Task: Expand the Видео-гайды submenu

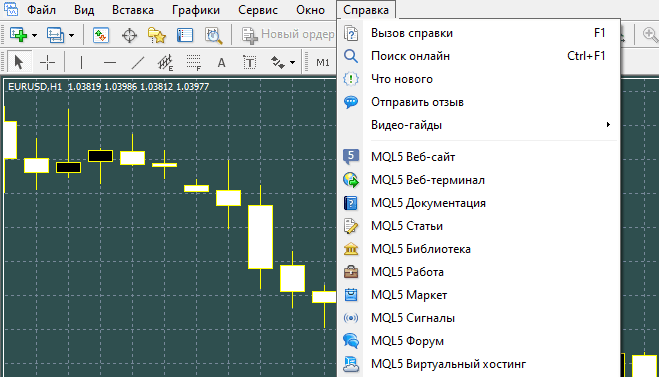Action: click(x=479, y=125)
